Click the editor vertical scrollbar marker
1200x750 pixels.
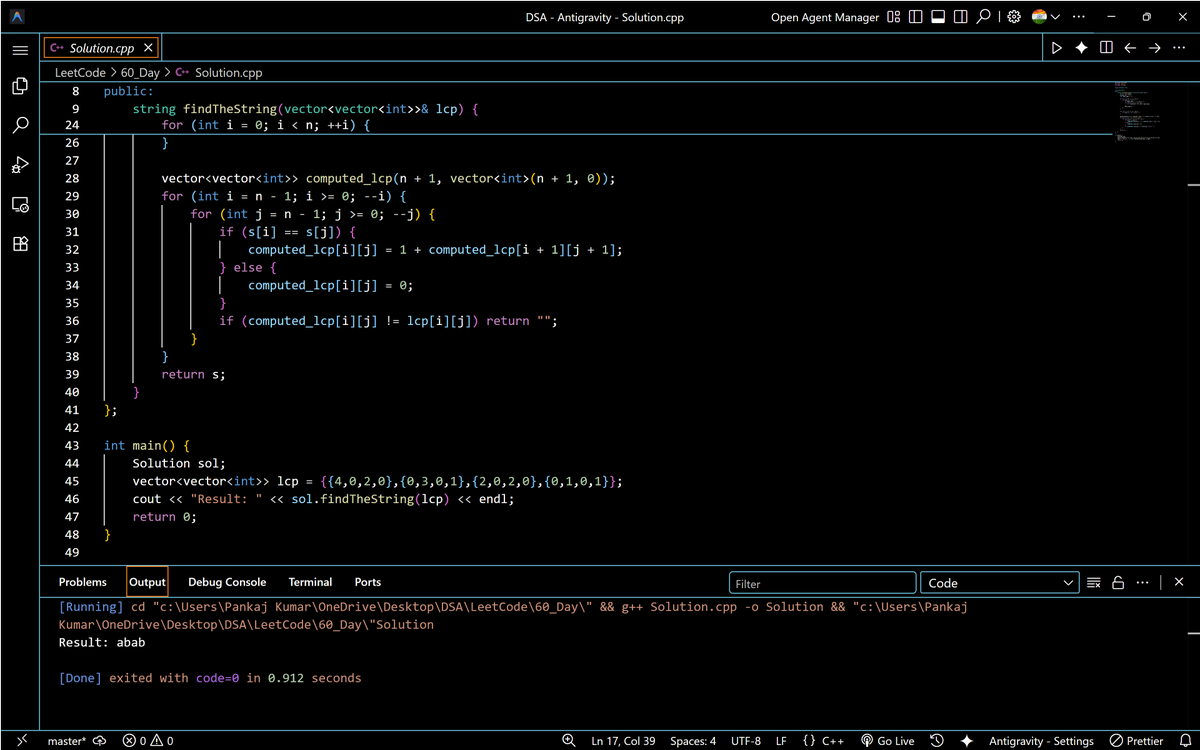[1193, 185]
